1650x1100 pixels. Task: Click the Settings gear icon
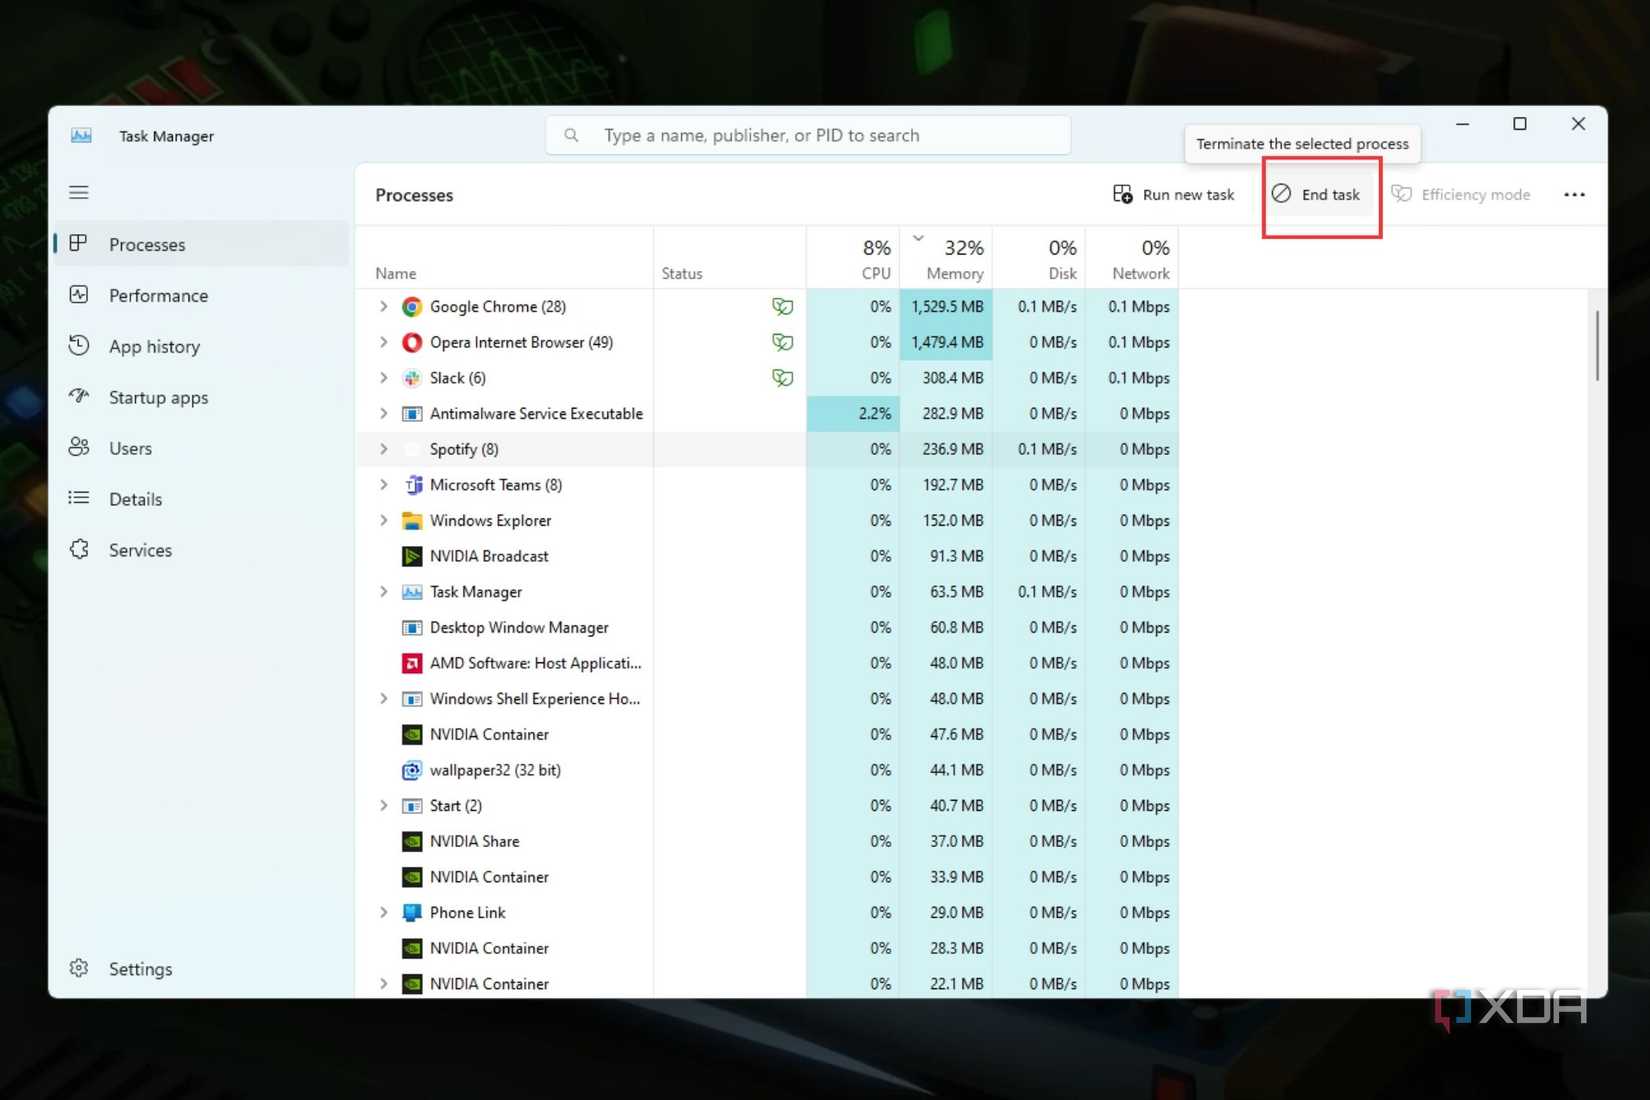[x=78, y=968]
